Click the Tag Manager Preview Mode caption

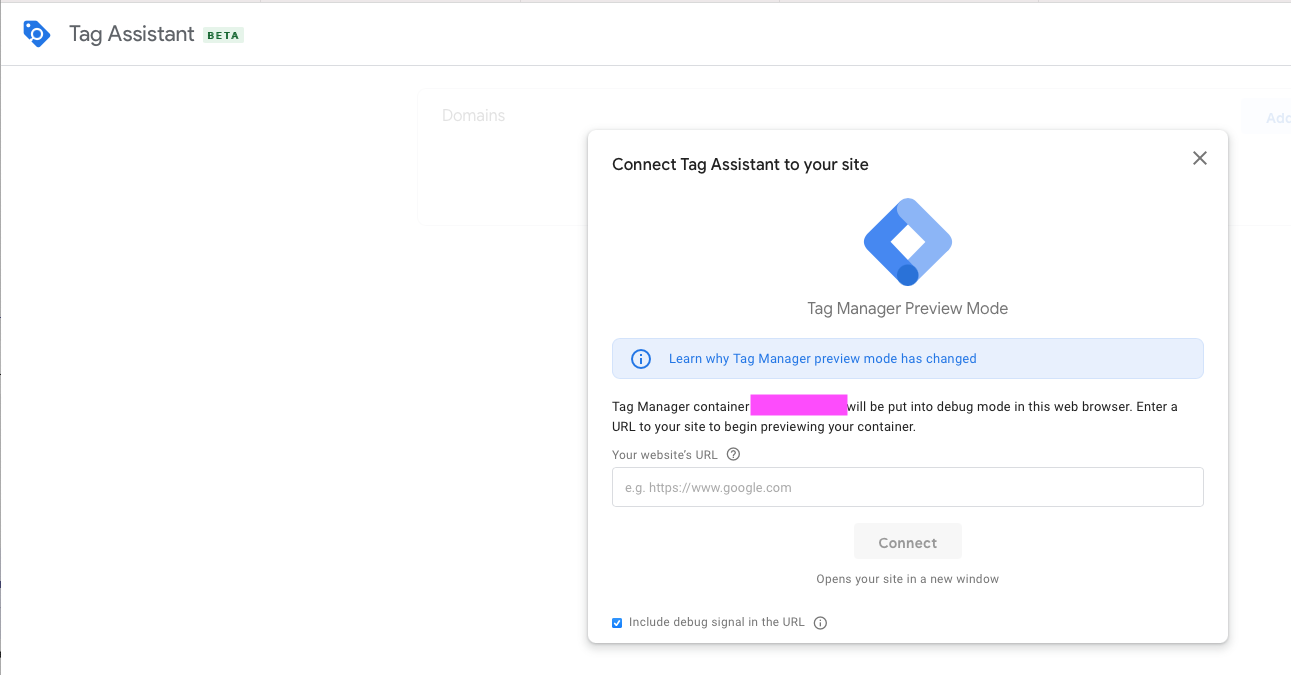[x=907, y=309]
